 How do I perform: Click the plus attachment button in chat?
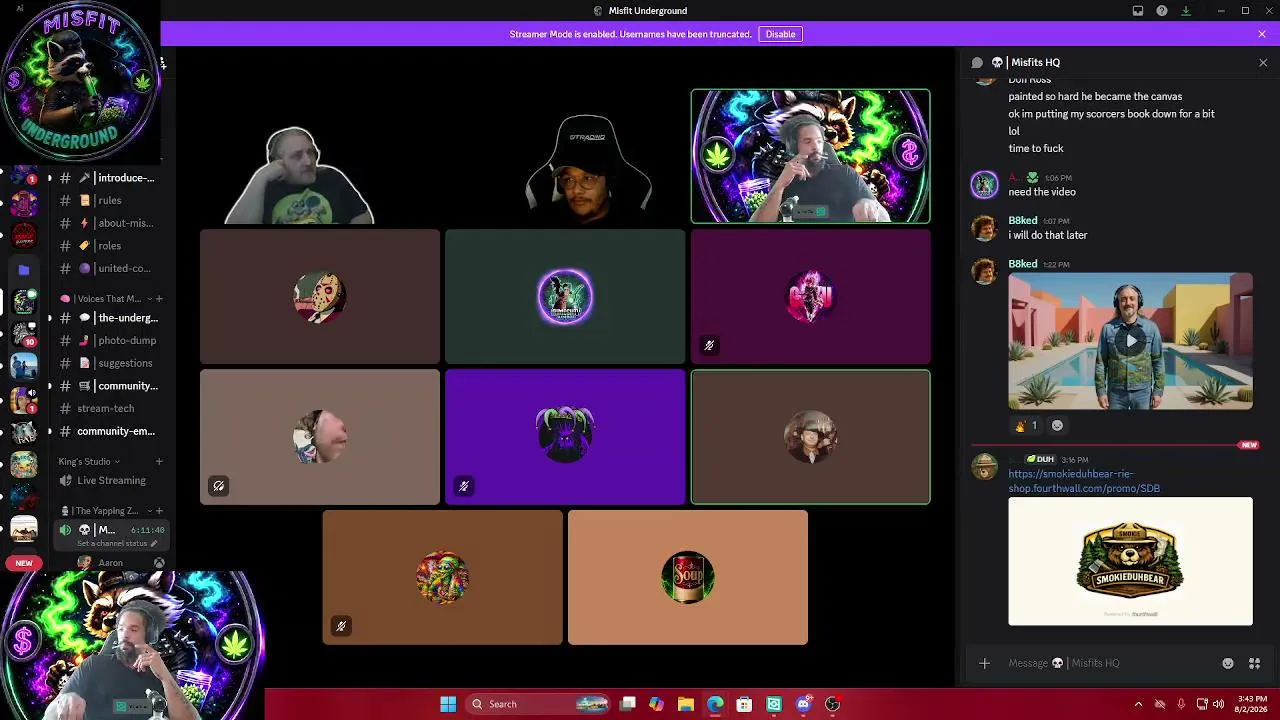point(984,663)
